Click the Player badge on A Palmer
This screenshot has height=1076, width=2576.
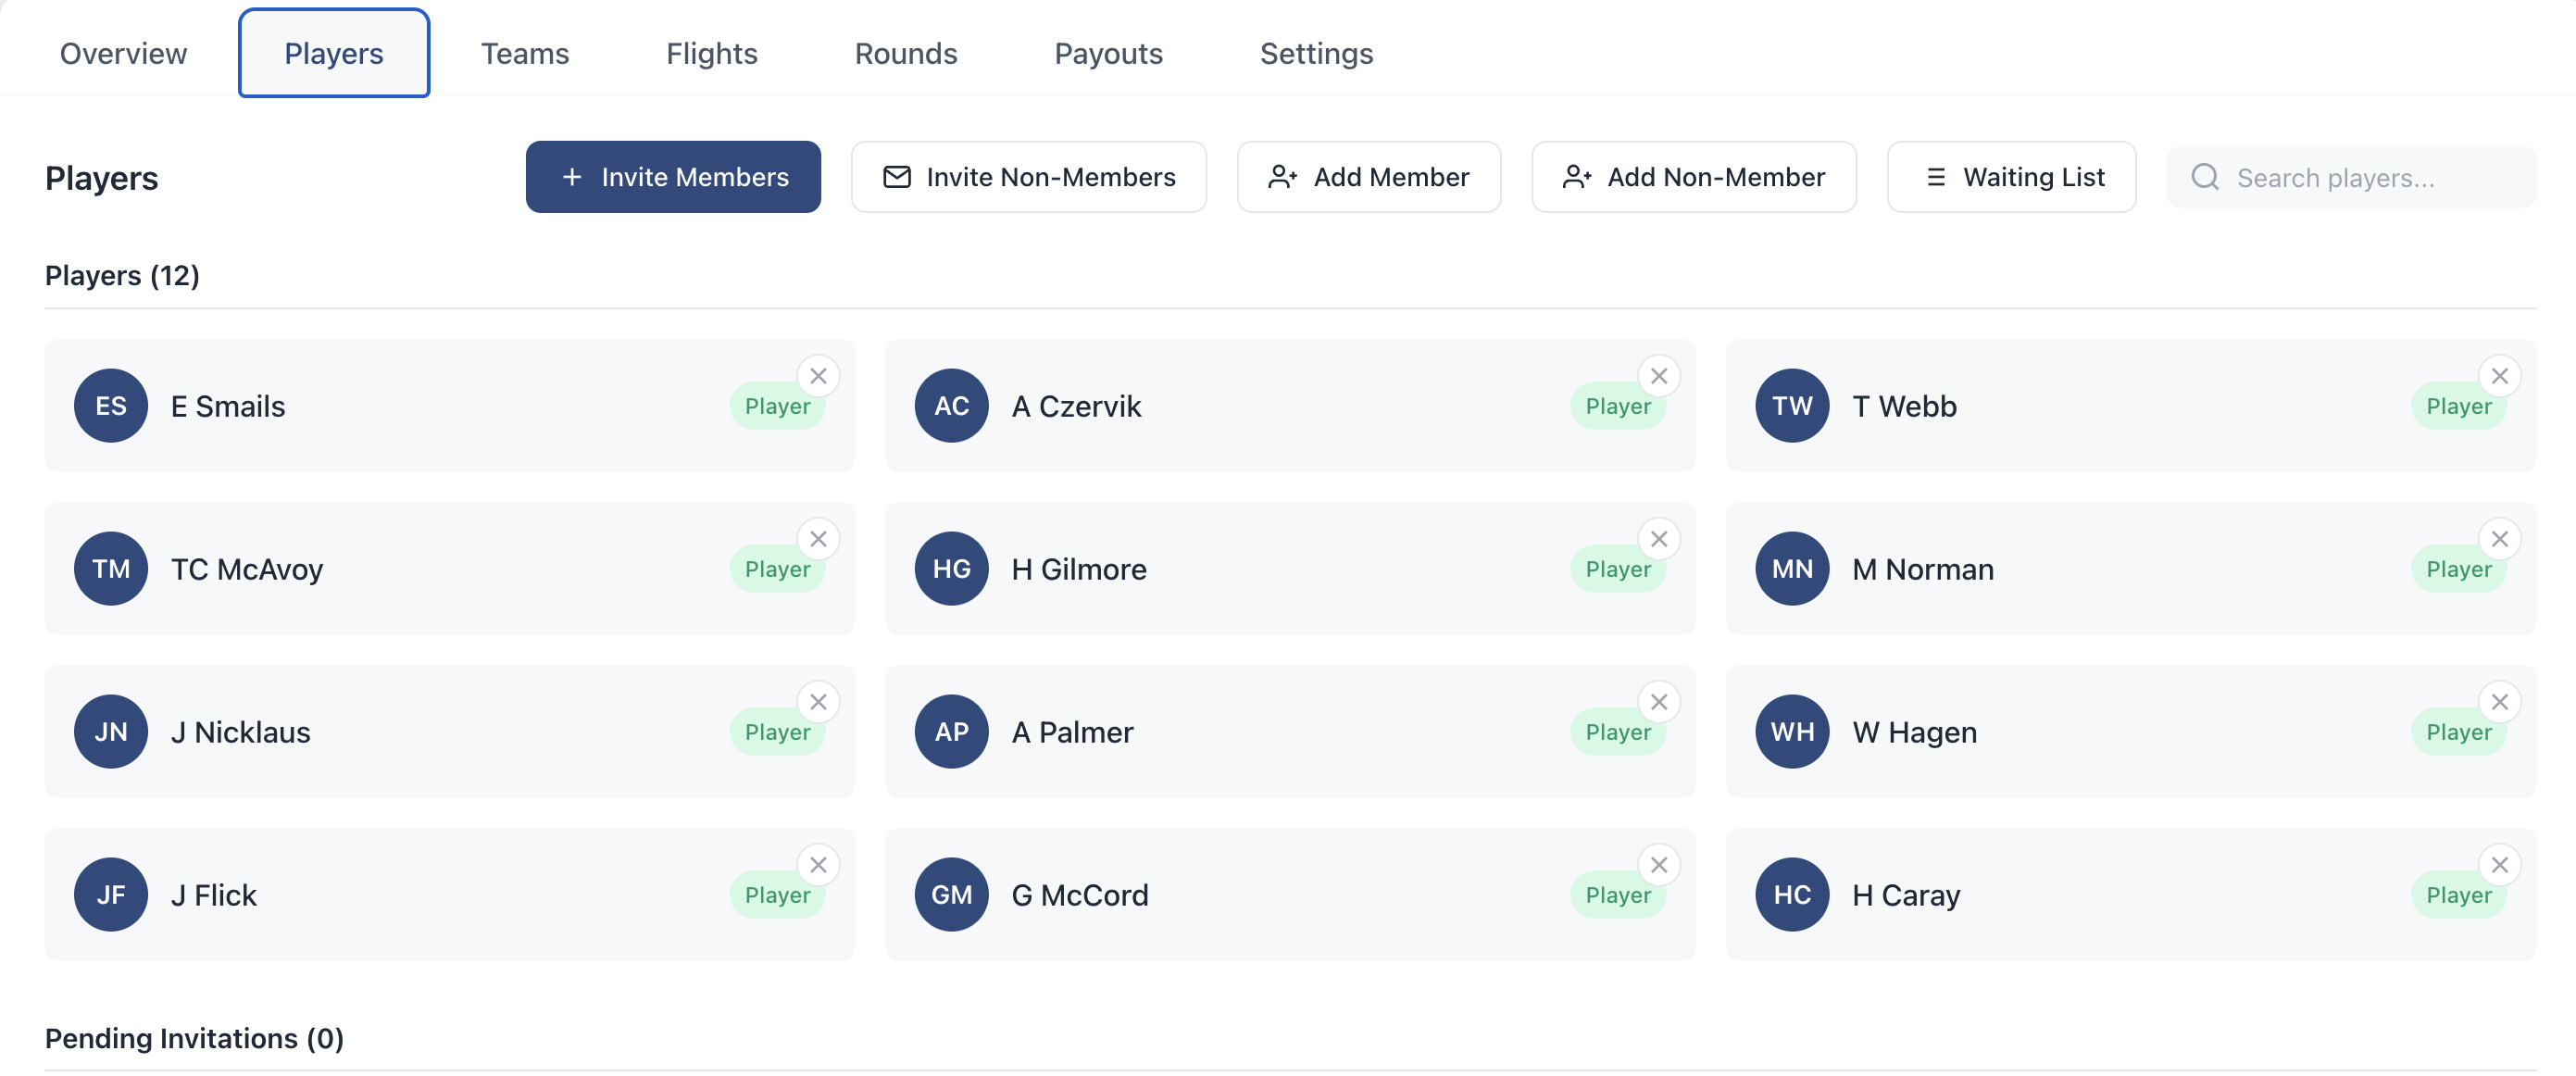[1617, 732]
